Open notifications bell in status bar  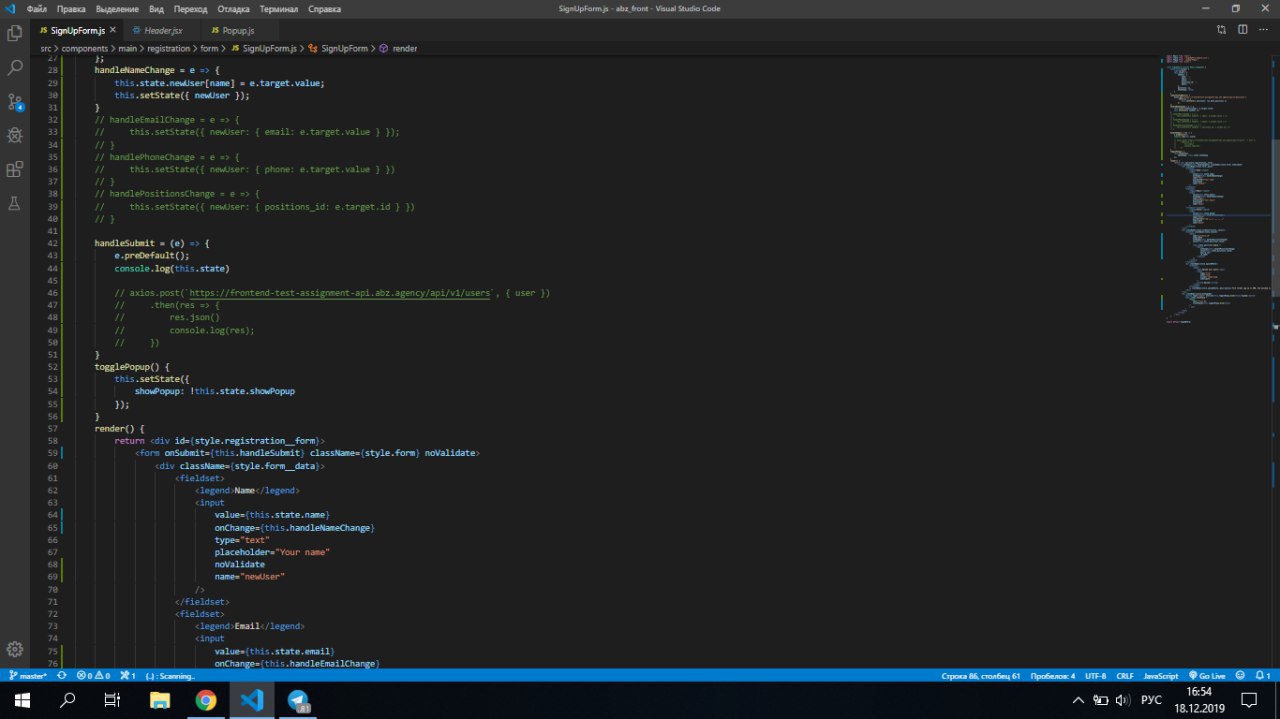1263,676
